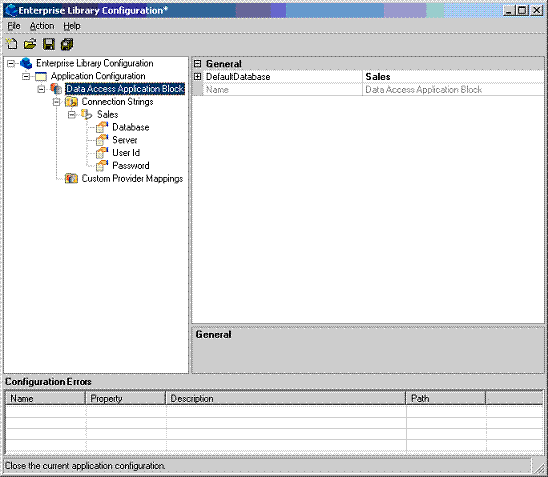Open the Action menu
The width and height of the screenshot is (548, 477).
(42, 26)
